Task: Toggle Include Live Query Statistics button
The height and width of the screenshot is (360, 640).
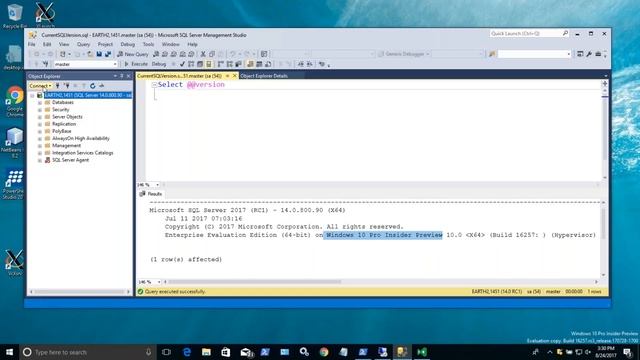Action: click(230, 64)
